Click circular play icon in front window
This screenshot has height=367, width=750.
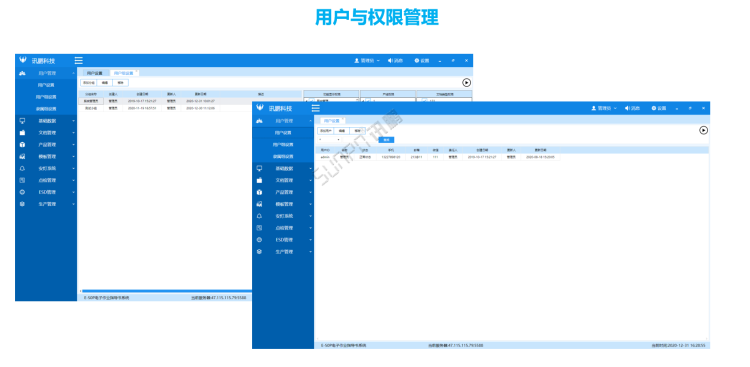(x=703, y=130)
